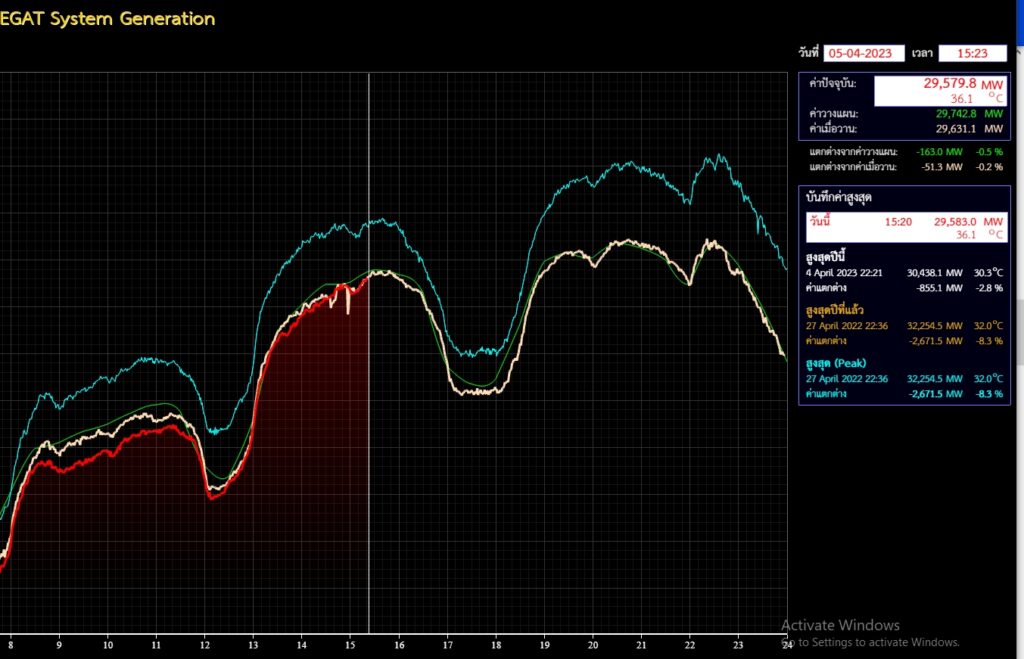Click hour 8 on the time axis
The width and height of the screenshot is (1024, 659).
coord(11,646)
